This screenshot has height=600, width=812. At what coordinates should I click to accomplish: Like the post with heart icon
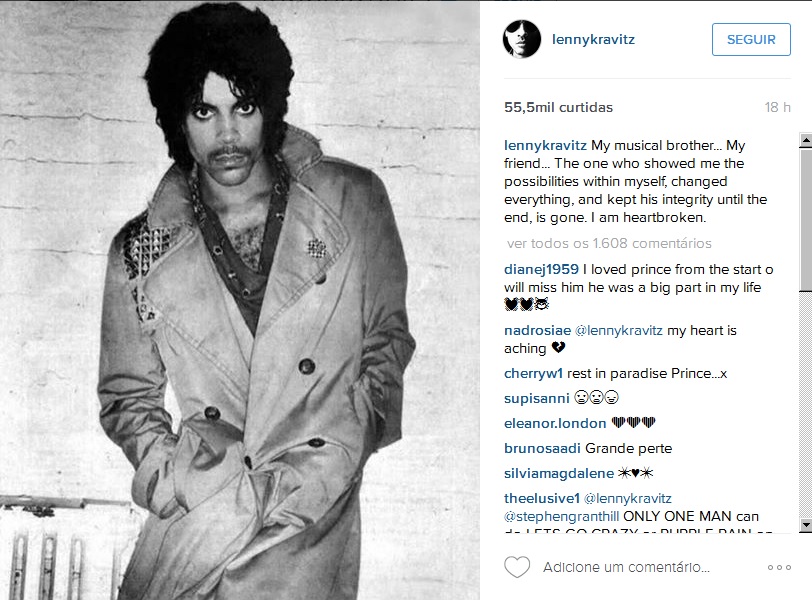click(517, 567)
